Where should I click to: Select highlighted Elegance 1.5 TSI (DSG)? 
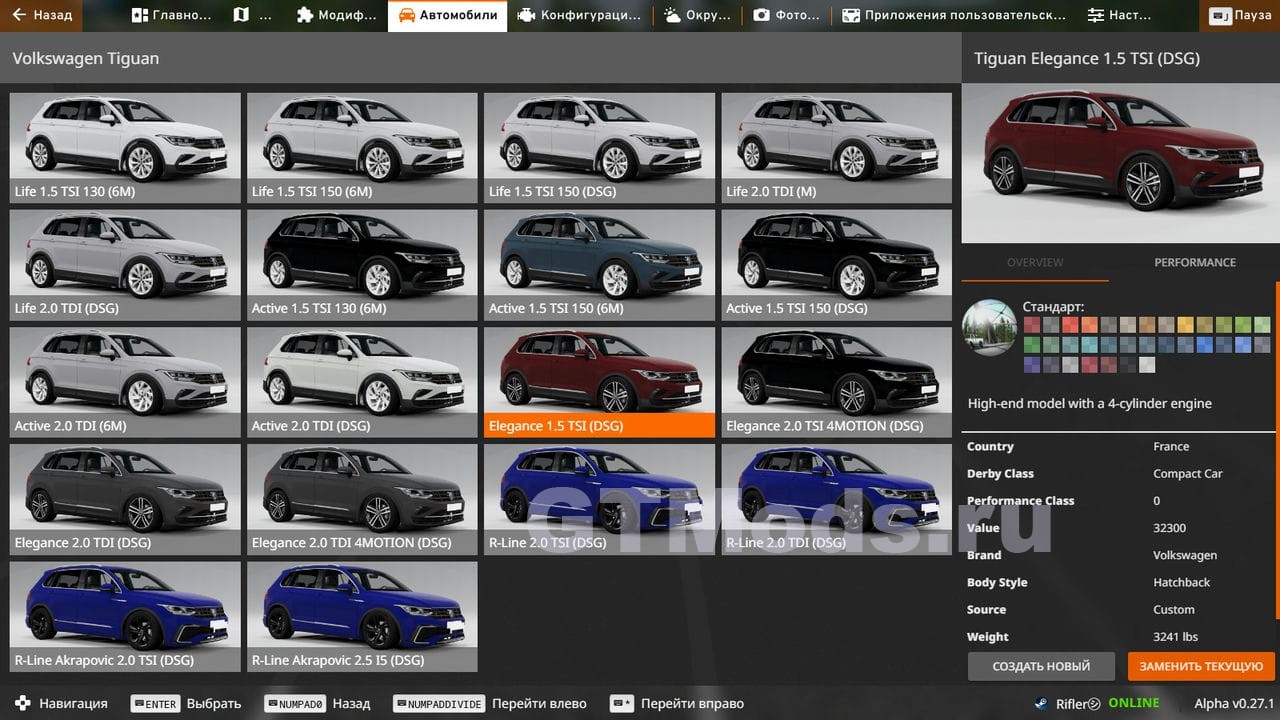(599, 382)
